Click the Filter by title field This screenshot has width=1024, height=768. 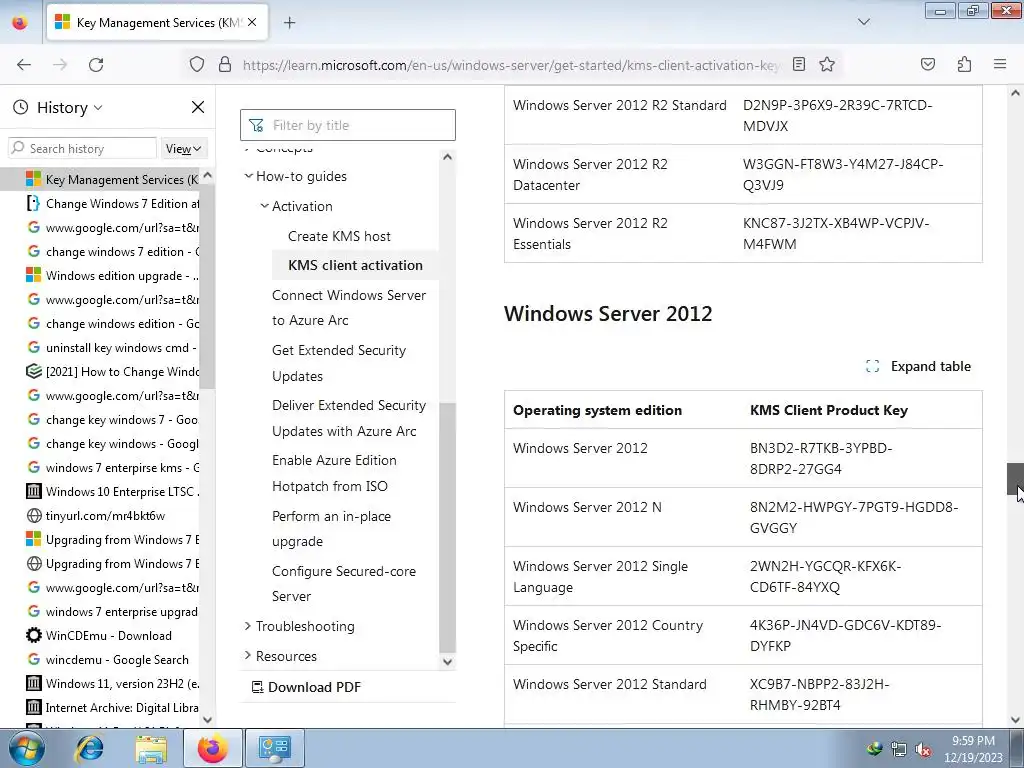tap(347, 125)
